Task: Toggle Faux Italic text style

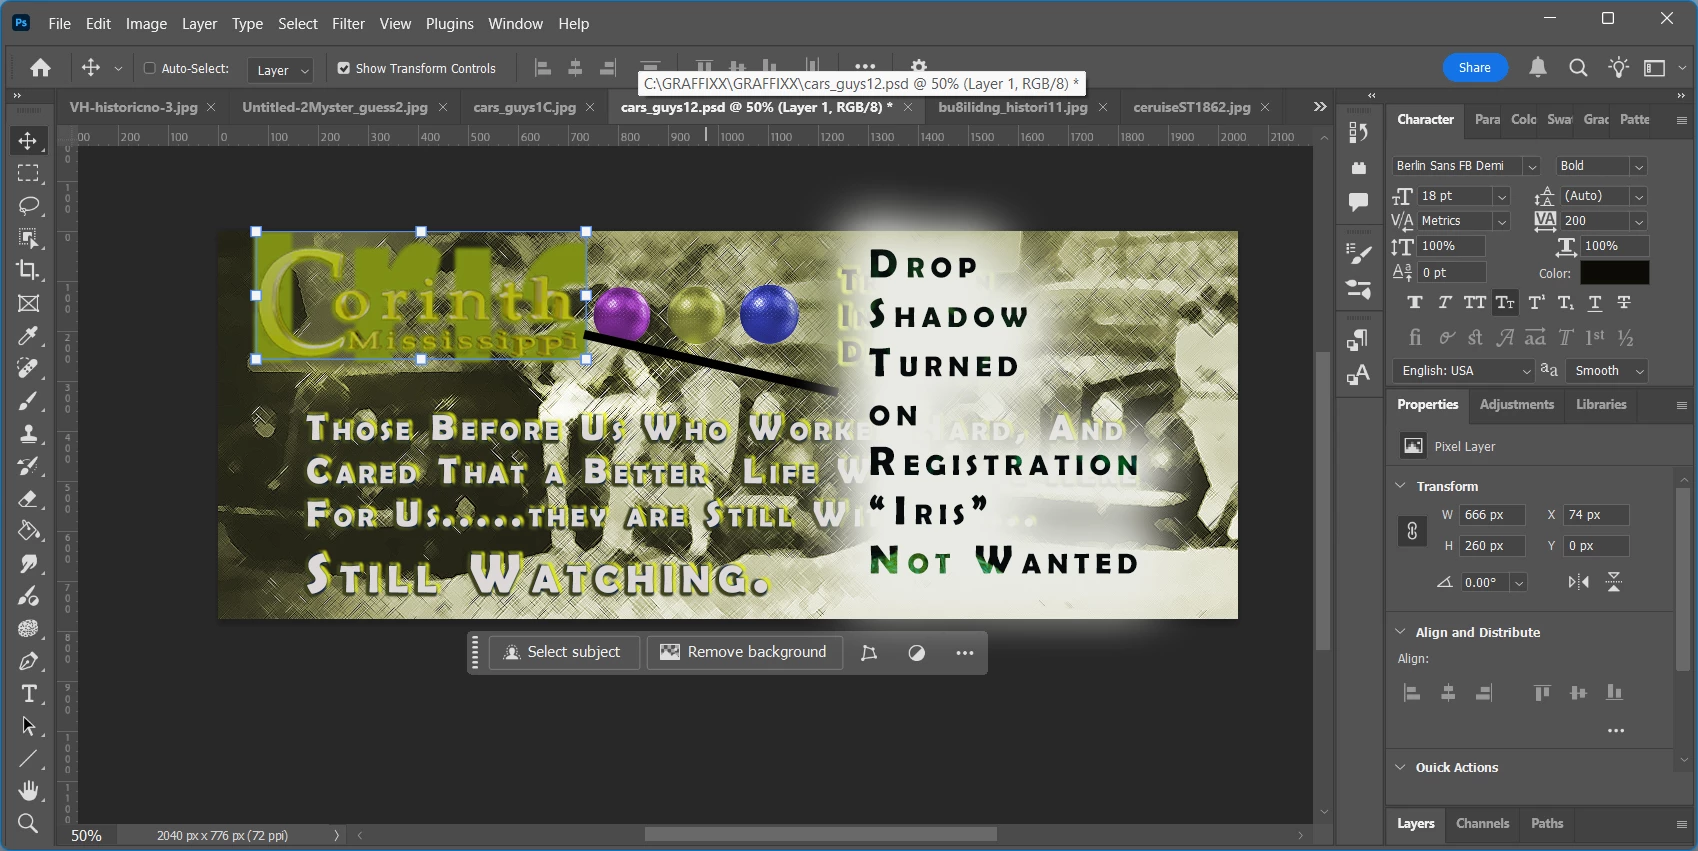Action: click(1444, 303)
